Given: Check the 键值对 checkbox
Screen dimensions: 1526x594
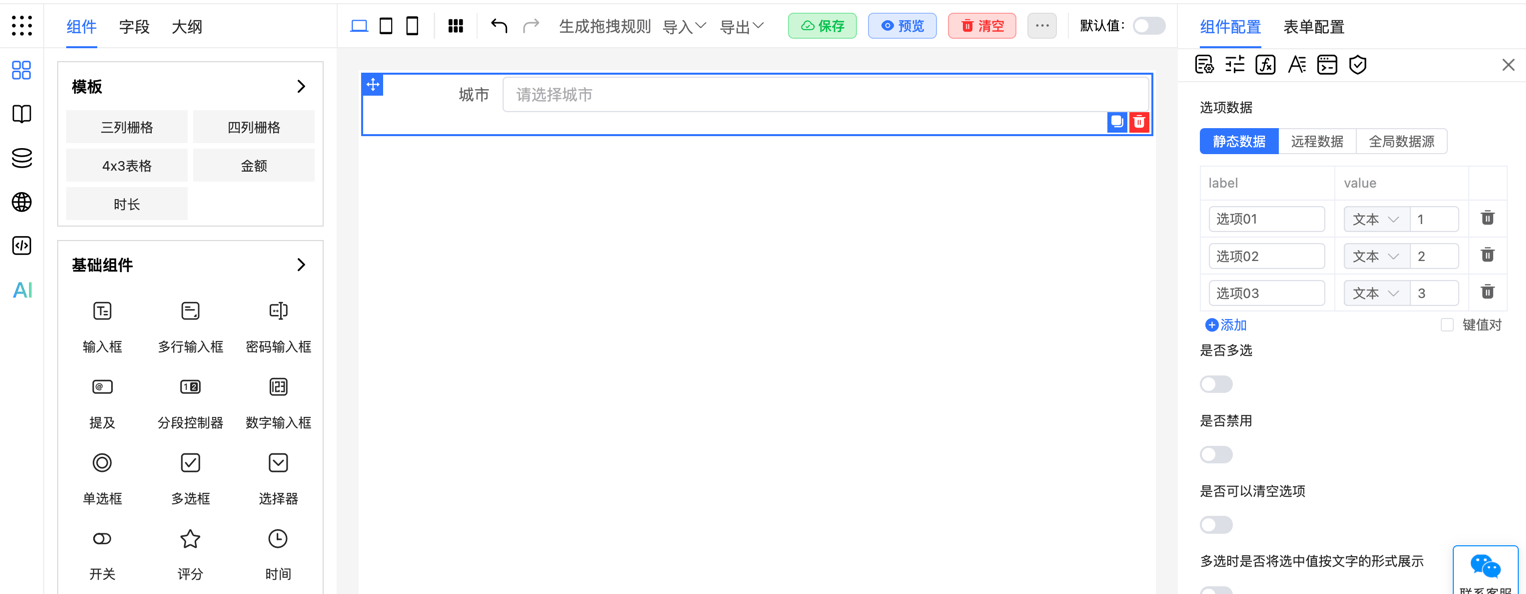Looking at the screenshot, I should point(1447,325).
